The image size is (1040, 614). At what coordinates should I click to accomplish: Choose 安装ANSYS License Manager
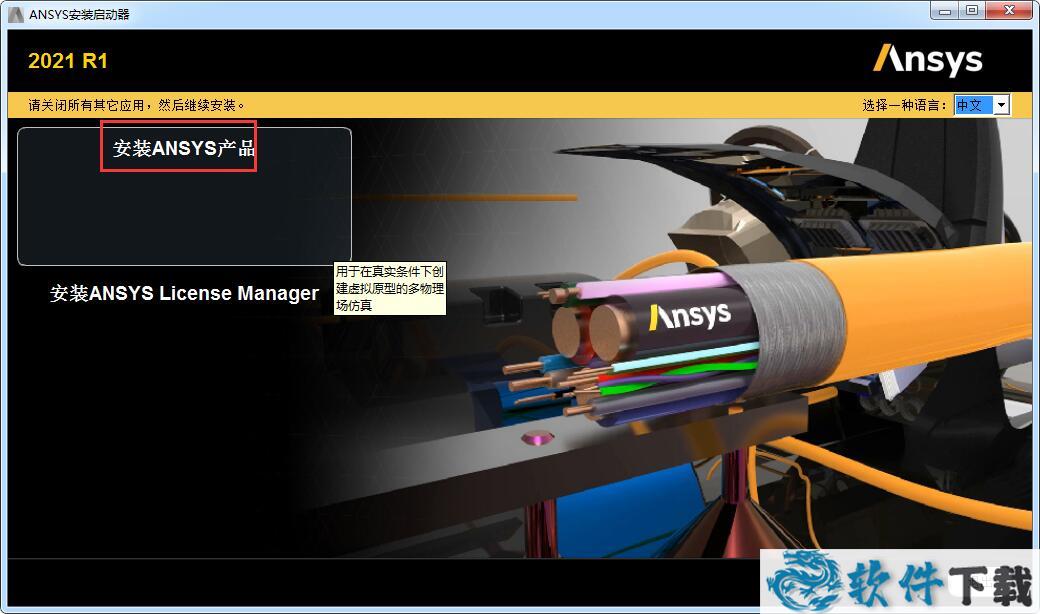[184, 293]
